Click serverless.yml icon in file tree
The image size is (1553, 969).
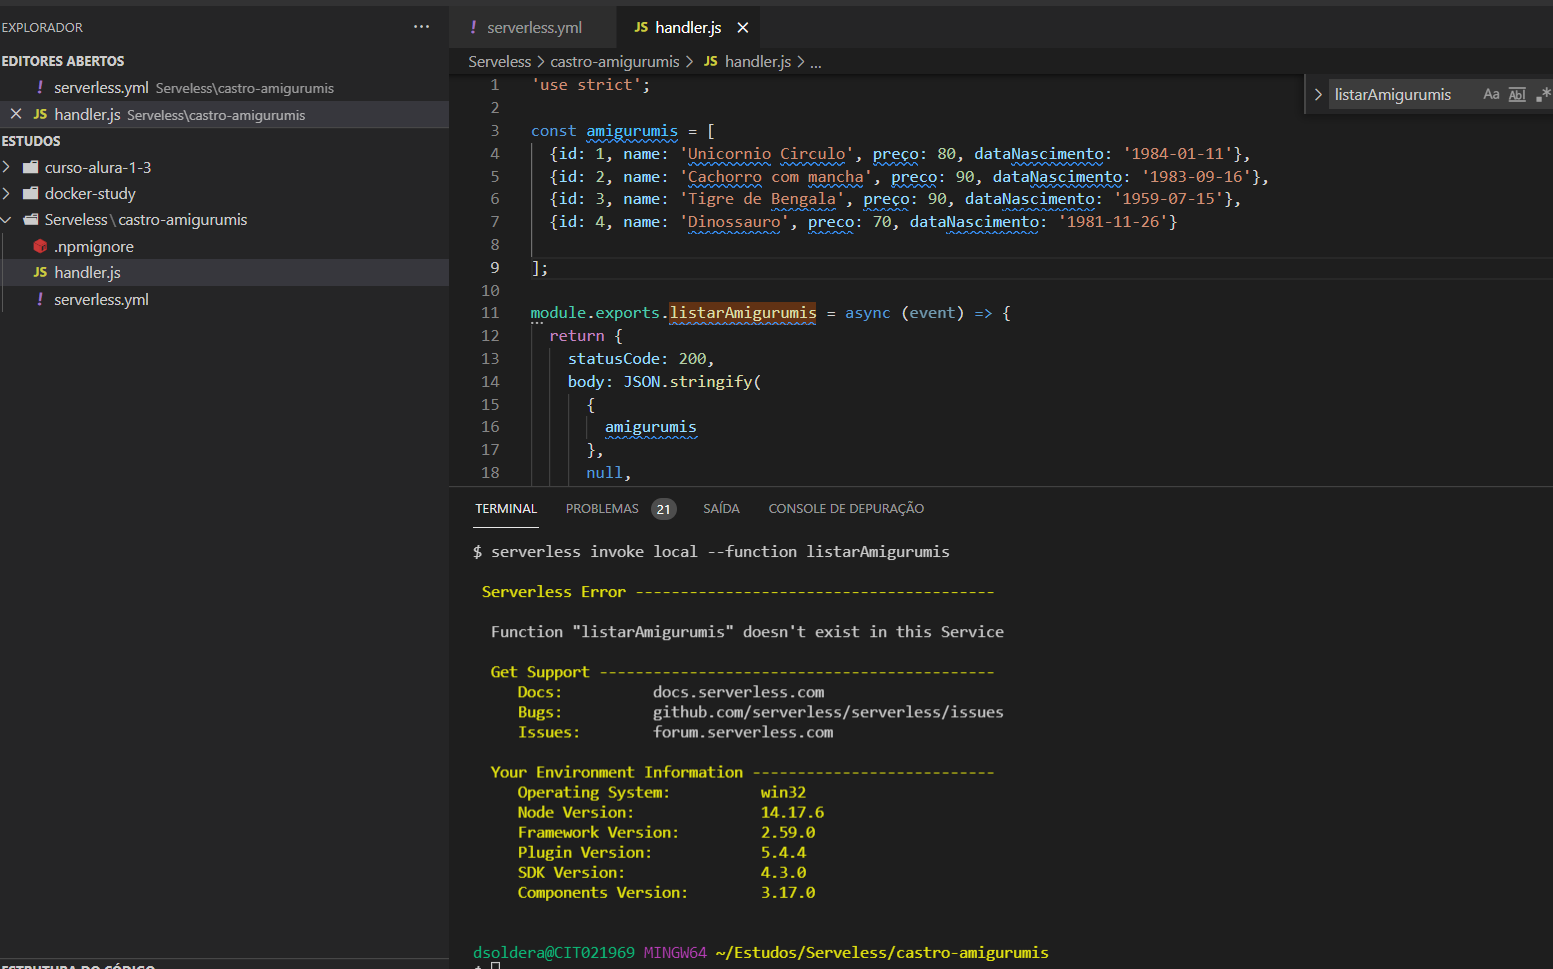coord(40,299)
